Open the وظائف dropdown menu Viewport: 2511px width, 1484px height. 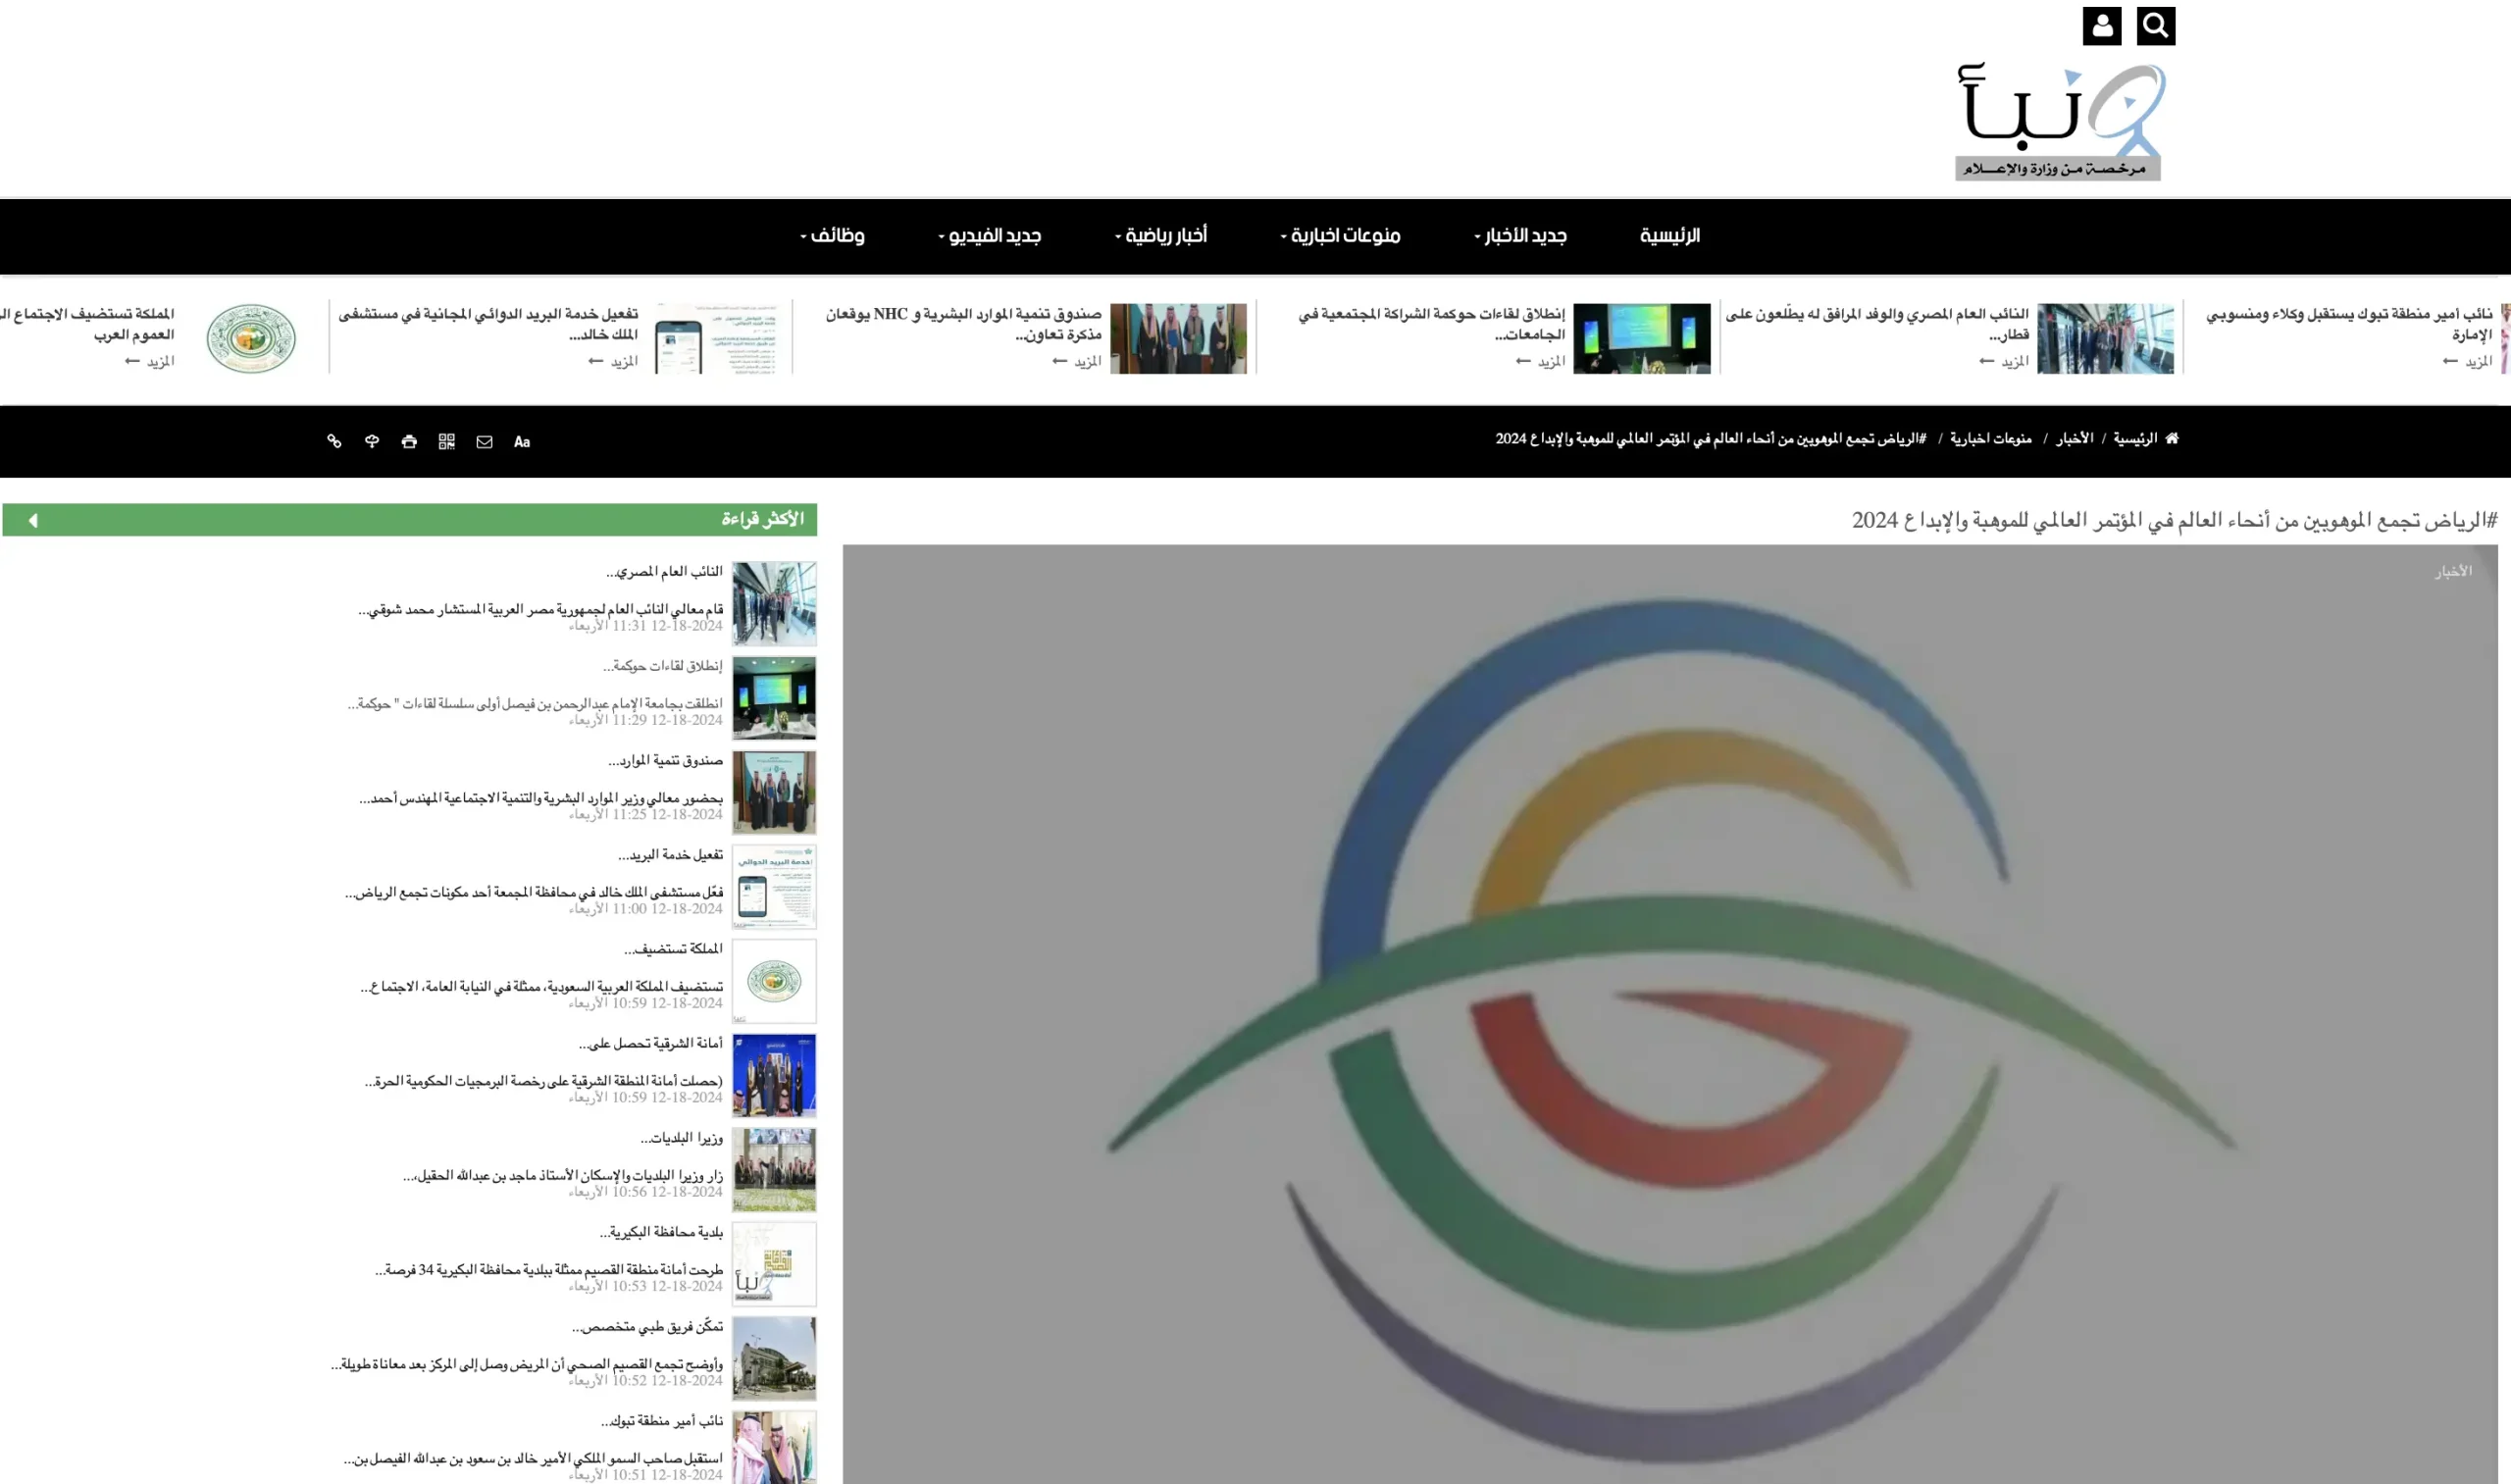coord(832,236)
